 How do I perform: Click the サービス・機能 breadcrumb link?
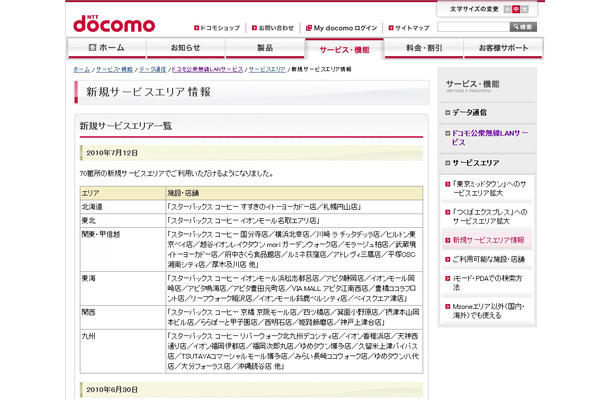114,69
